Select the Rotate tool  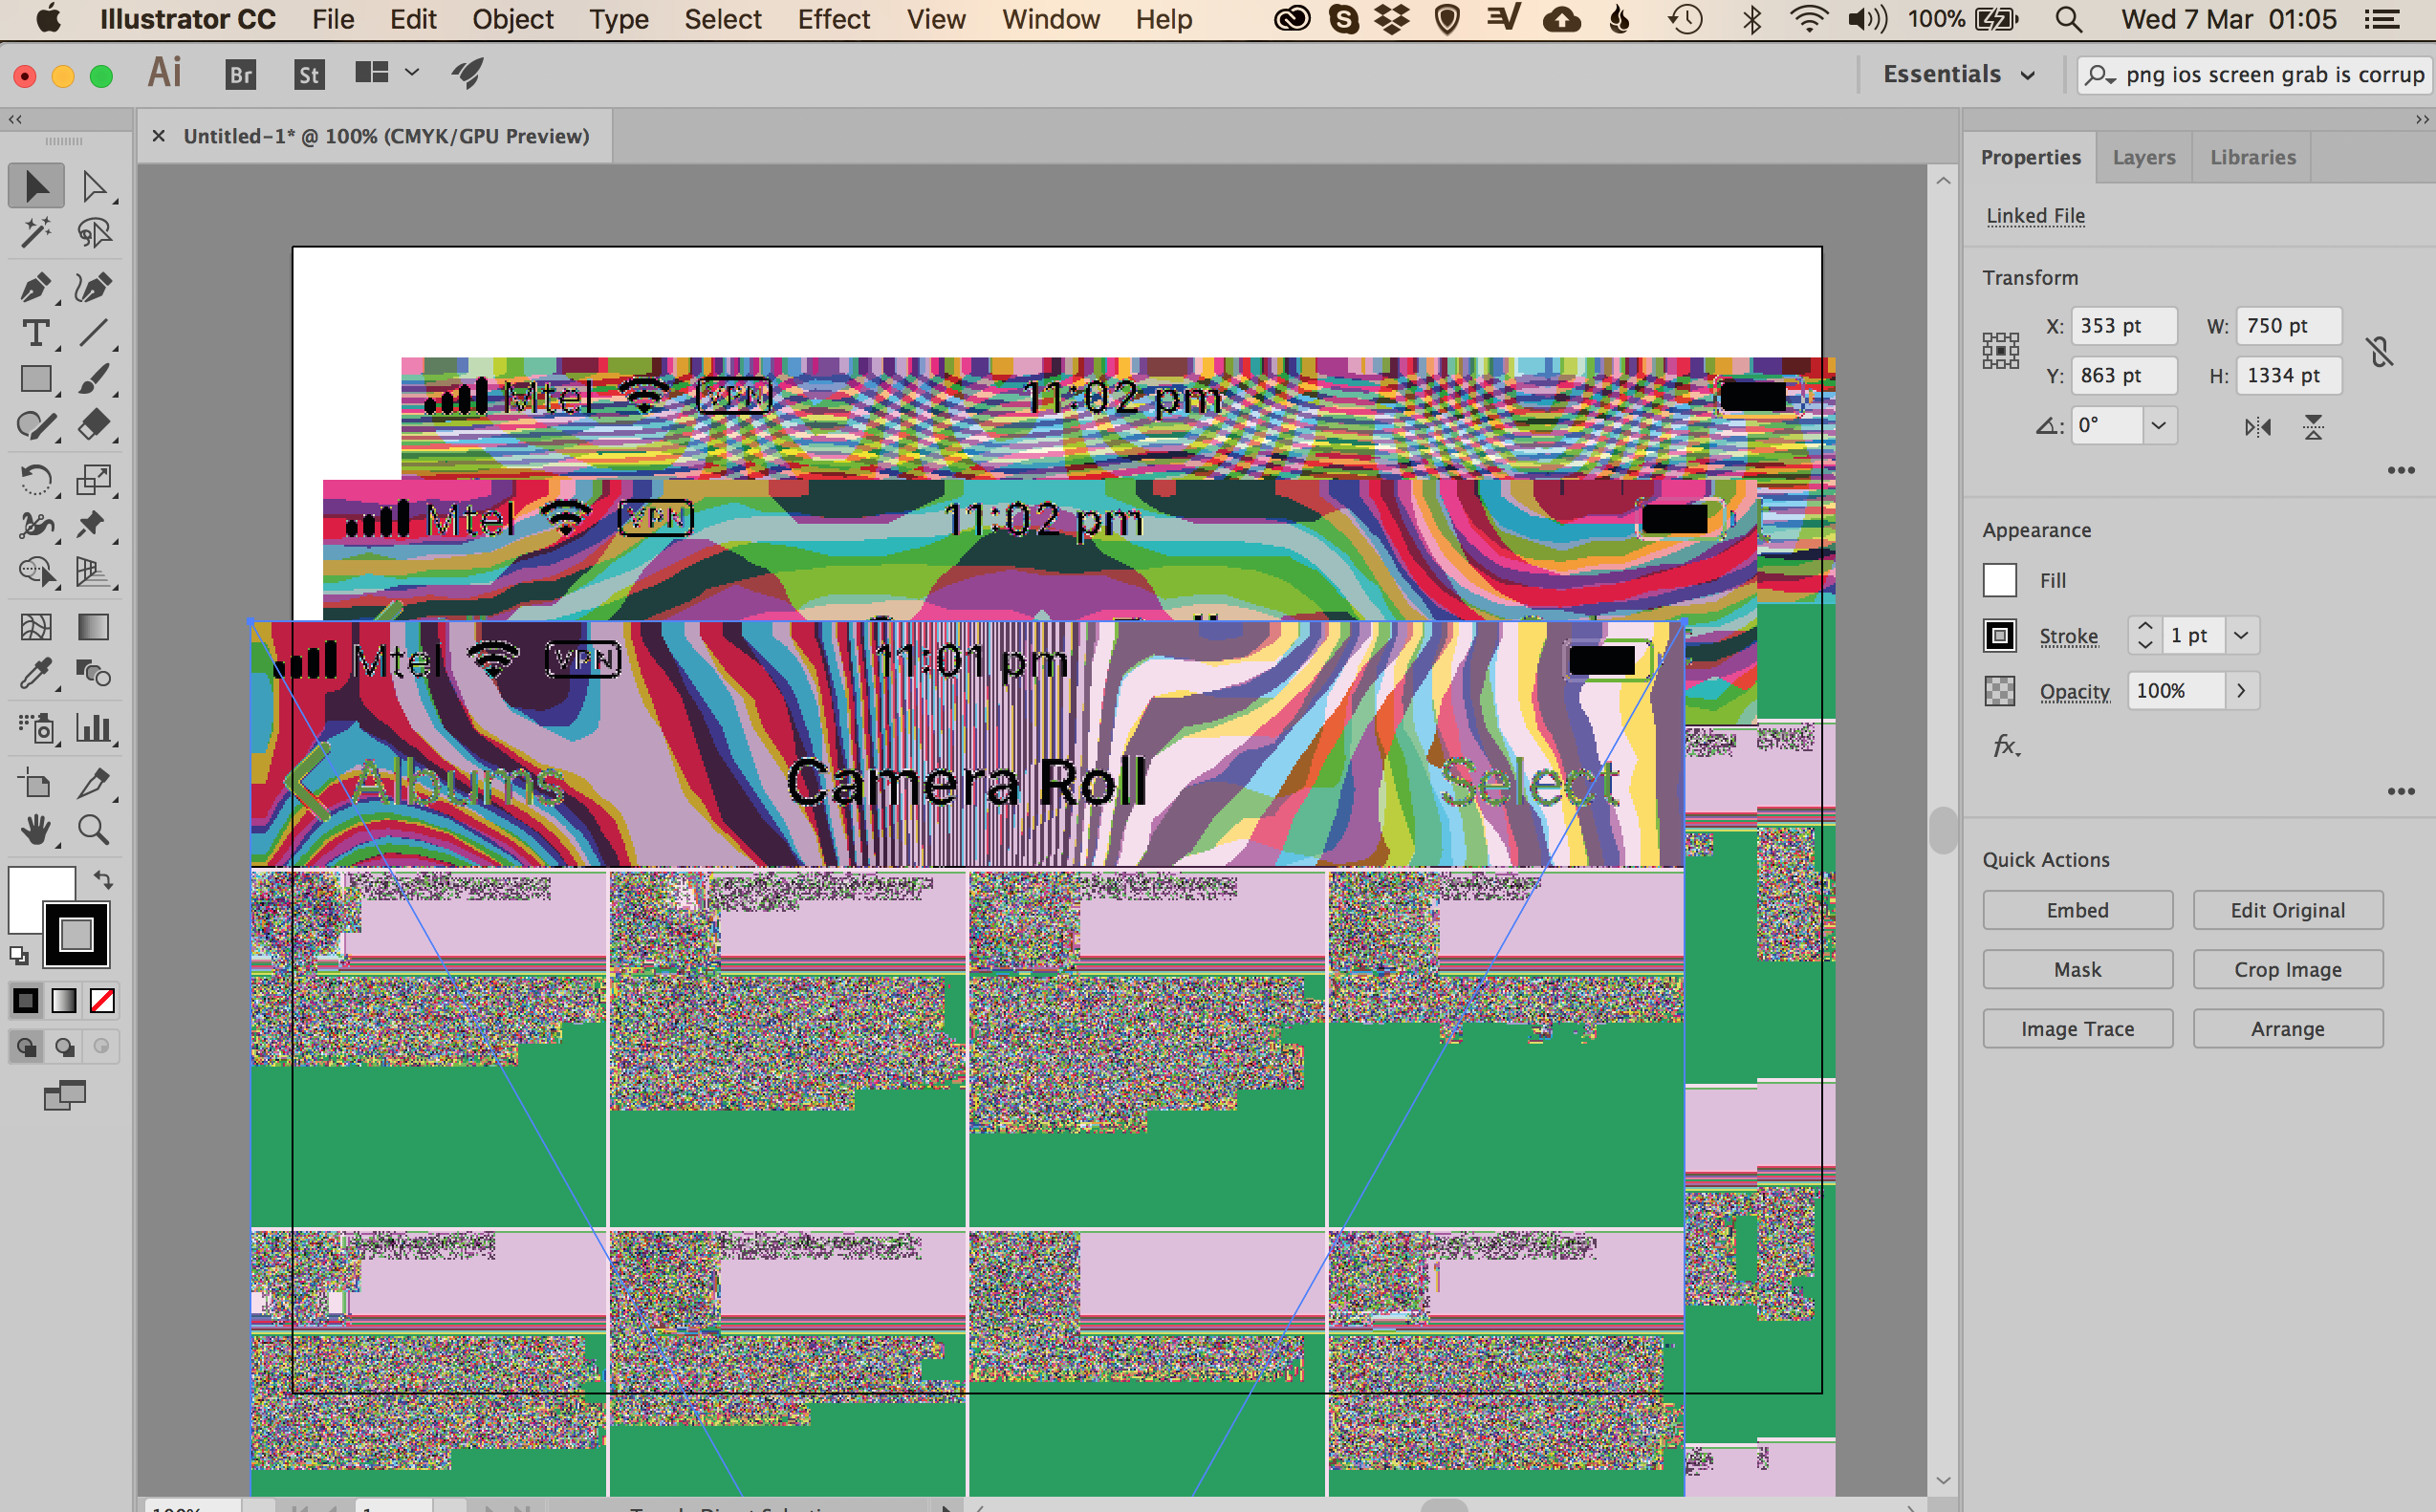point(35,480)
